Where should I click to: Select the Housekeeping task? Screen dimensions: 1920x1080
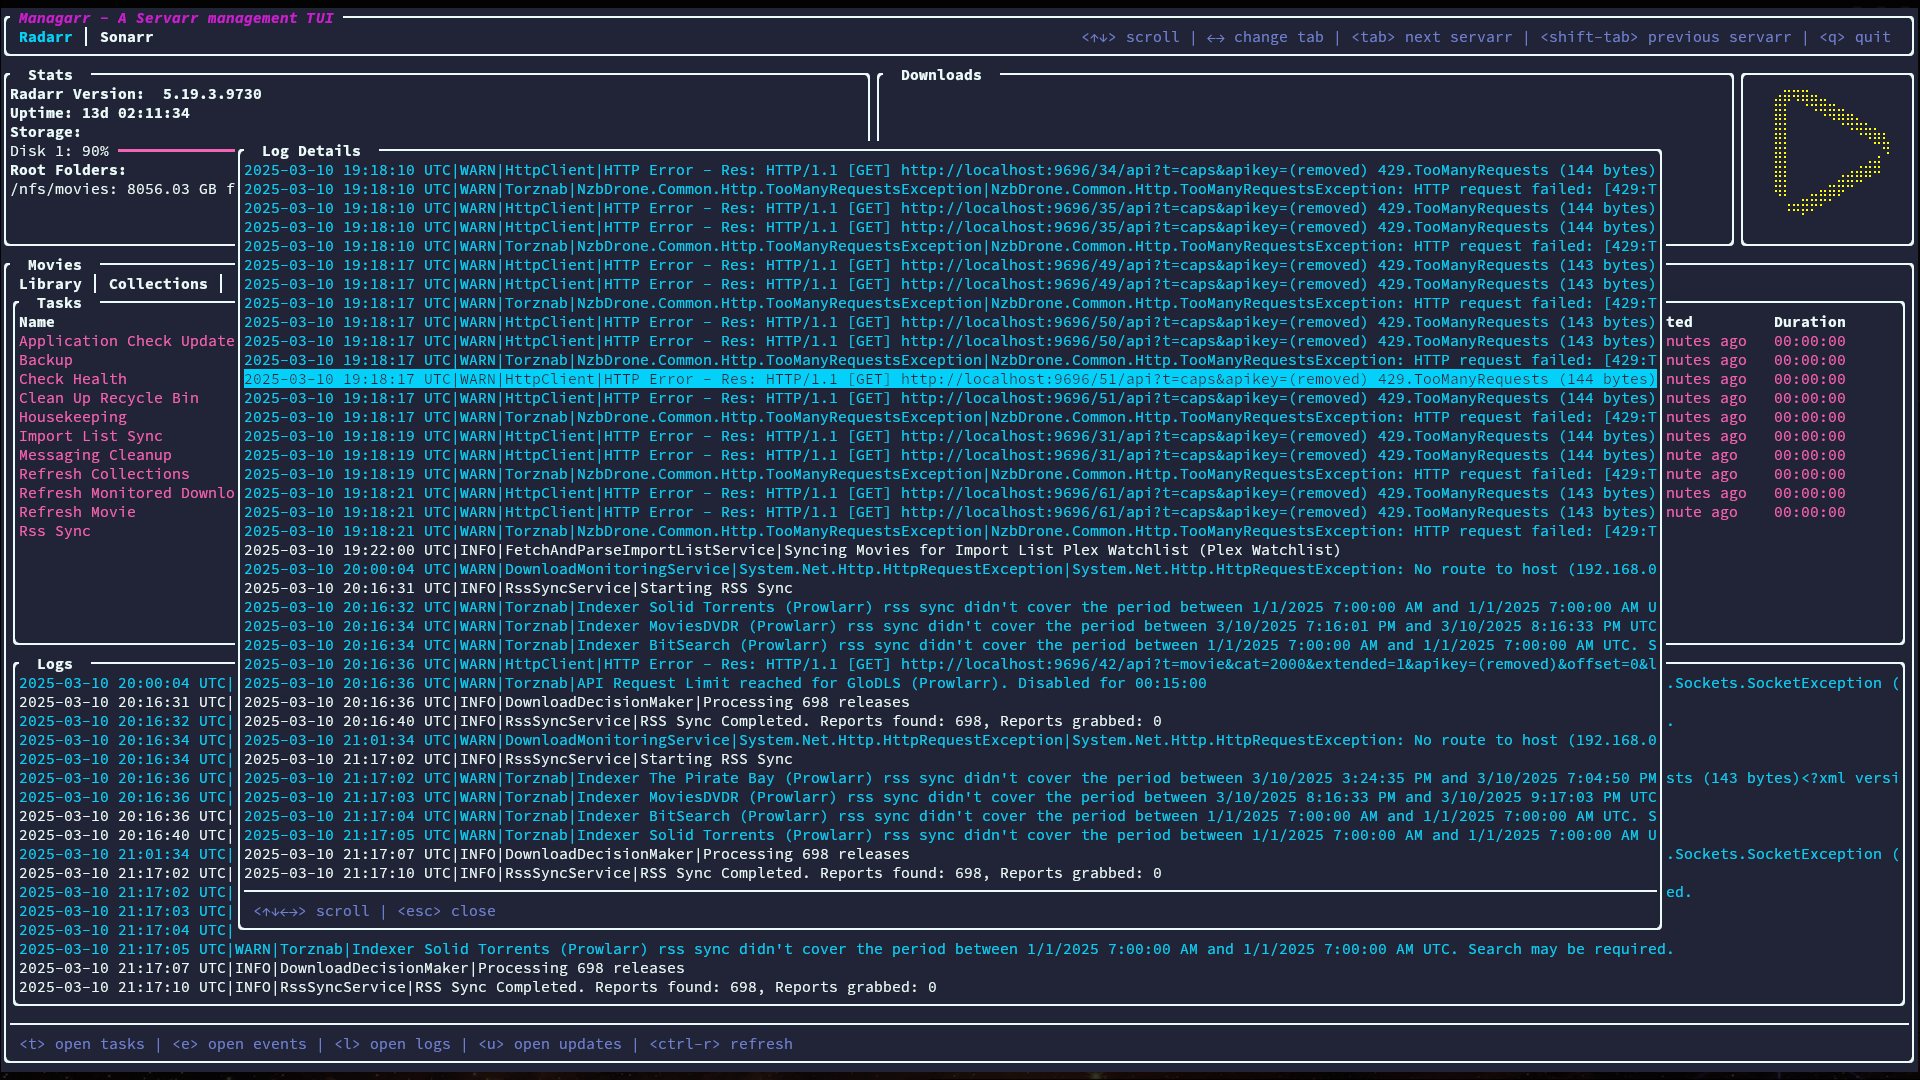click(73, 417)
